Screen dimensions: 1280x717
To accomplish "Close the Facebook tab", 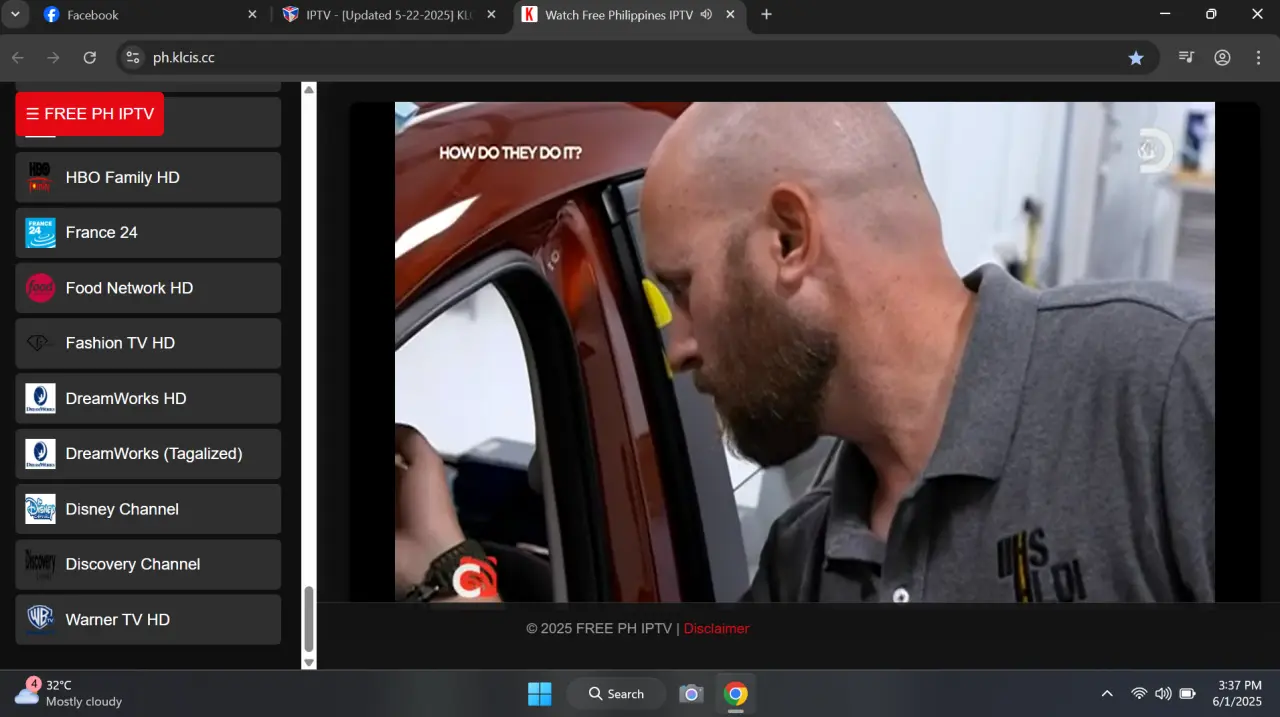I will point(252,15).
